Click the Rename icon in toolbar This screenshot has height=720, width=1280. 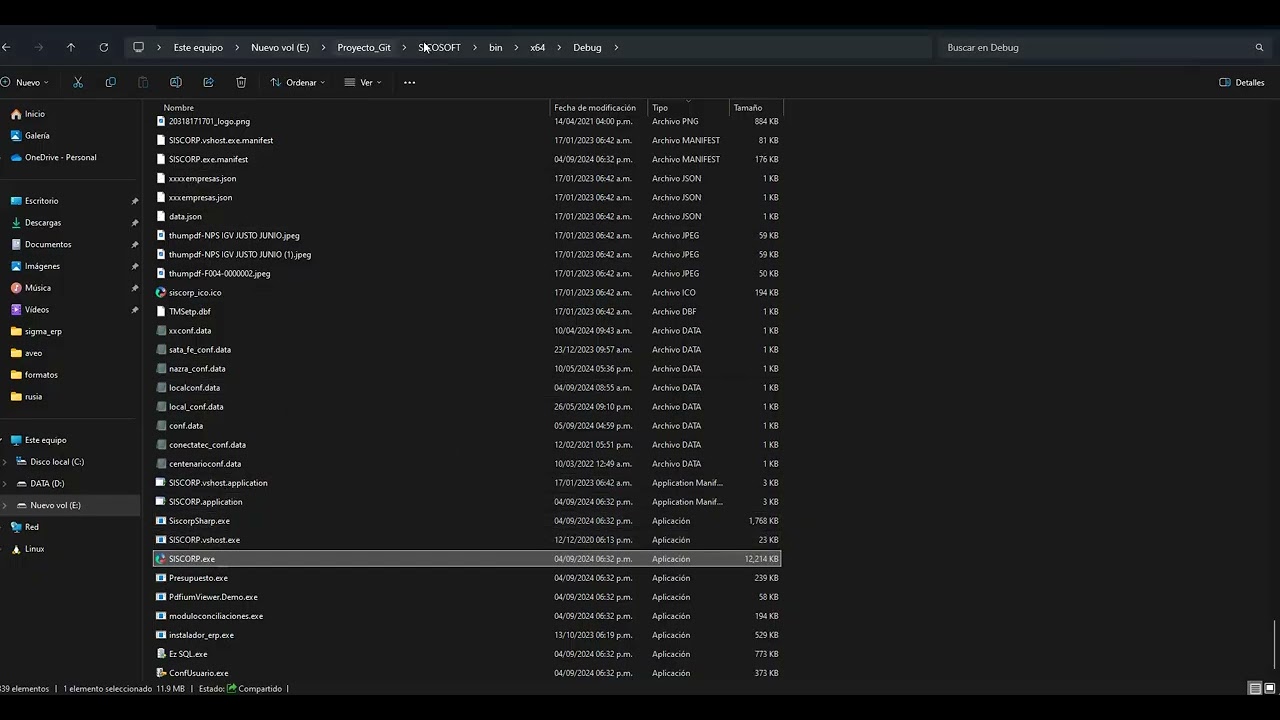point(176,82)
